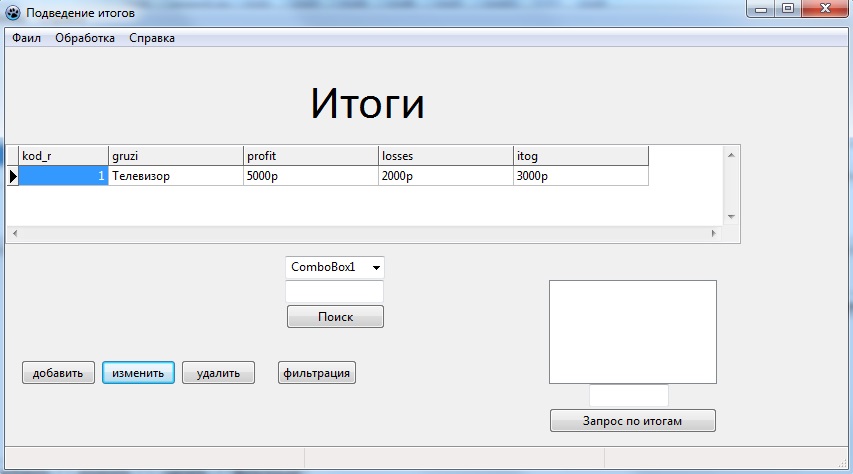Screen dimensions: 853x474
Task: Click the фильтрация button
Action: [x=317, y=373]
